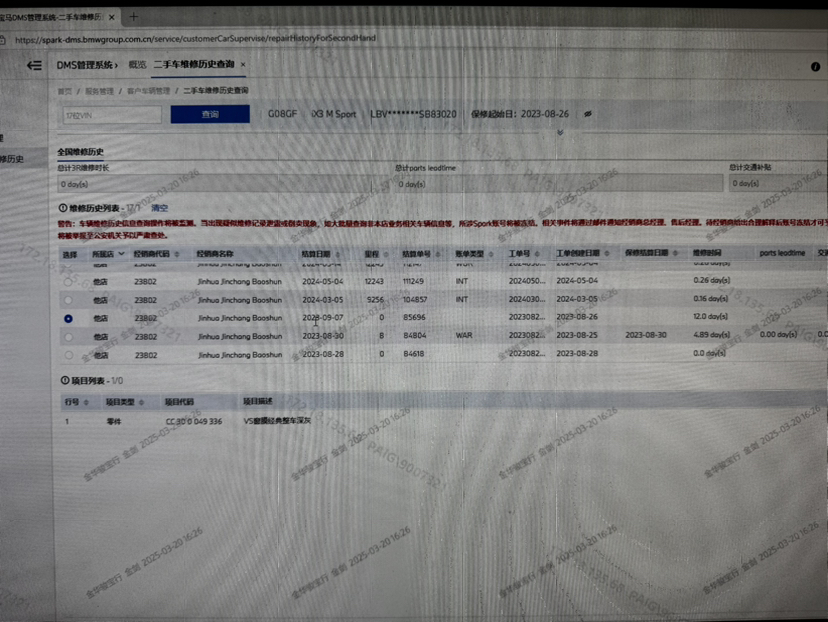The image size is (828, 622).
Task: Focus the VIN search input field
Action: coord(112,115)
